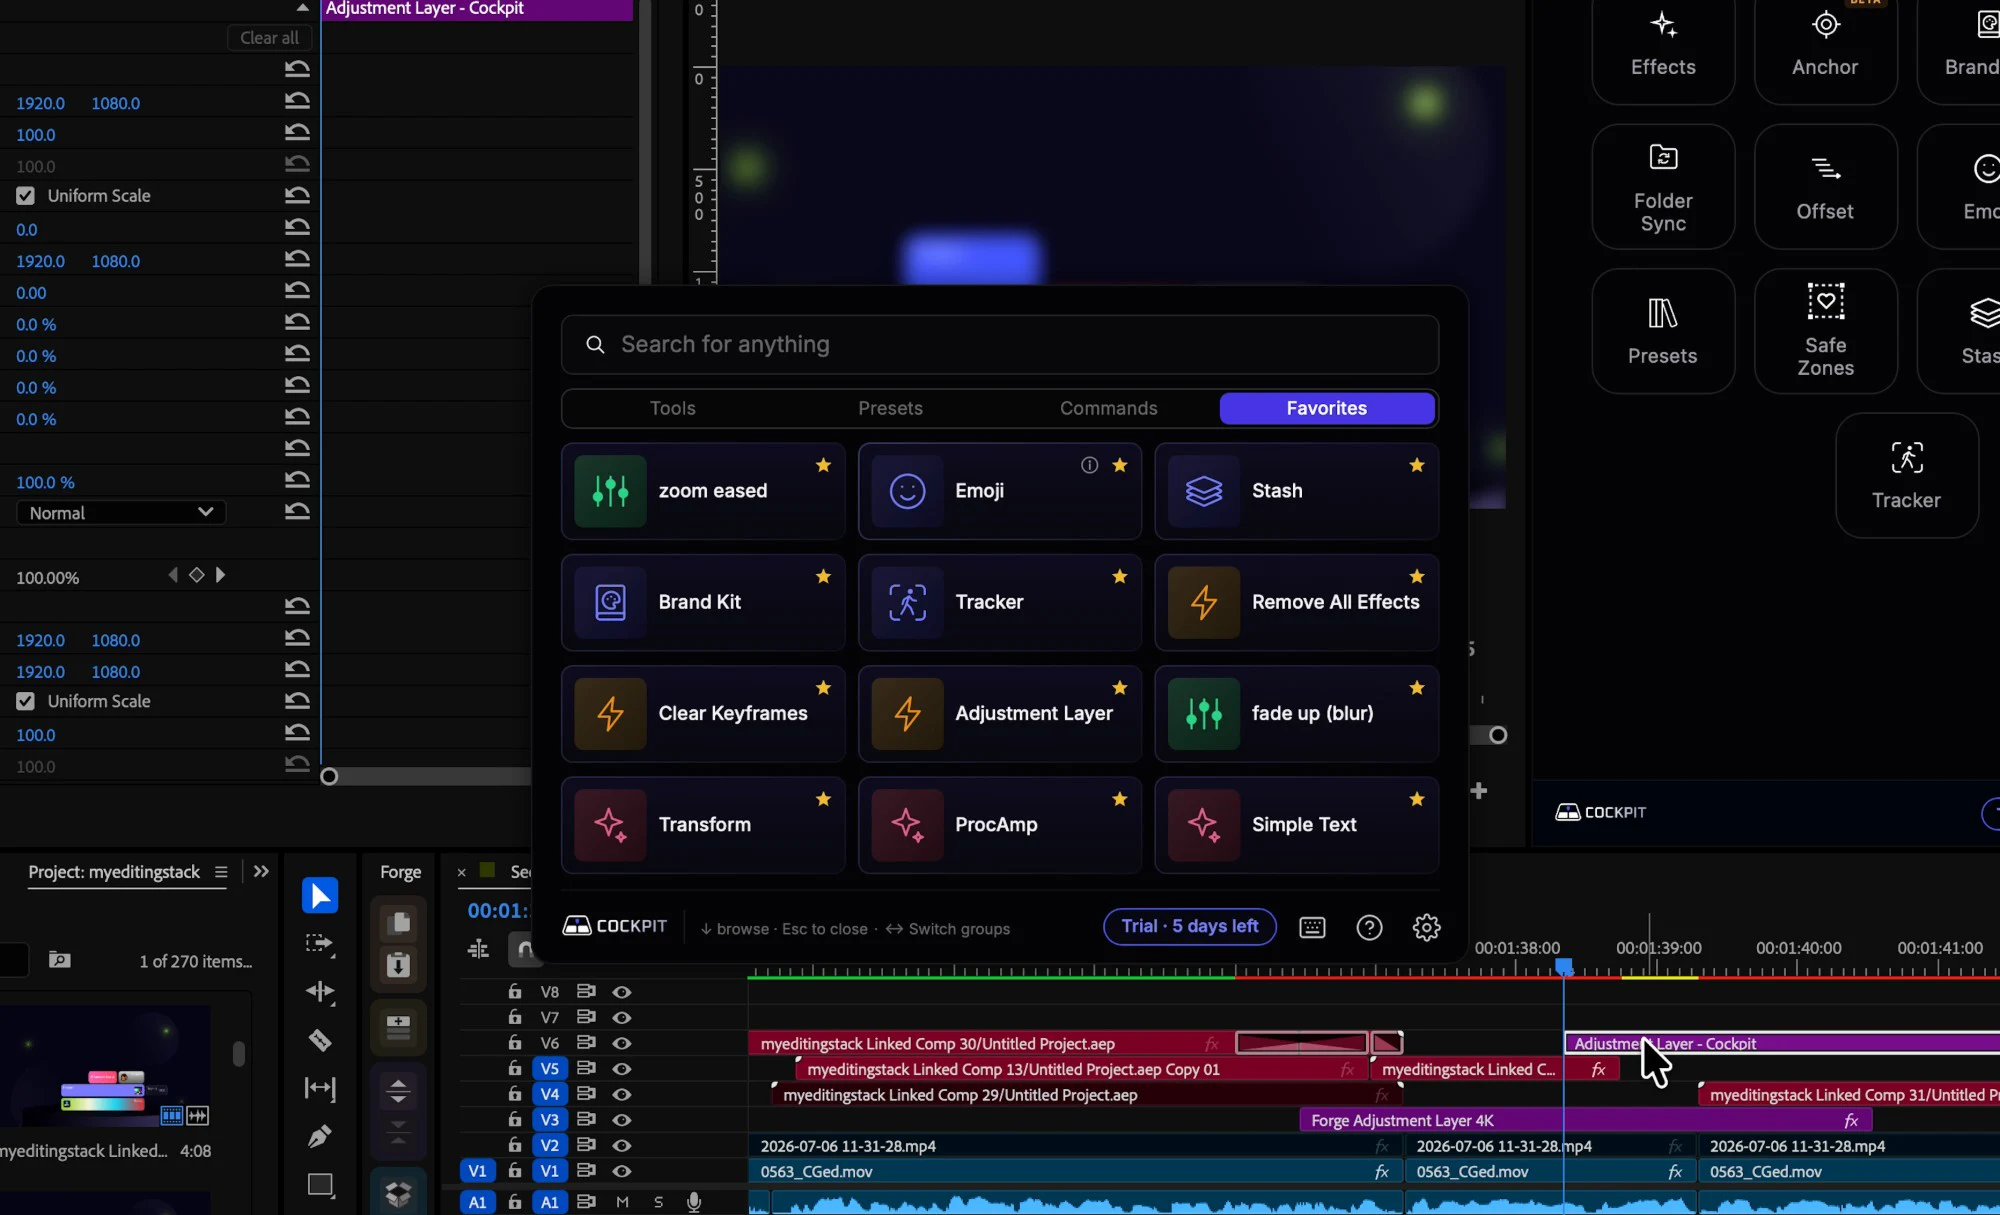
Task: Go to next keyframe arrow
Action: 221,575
